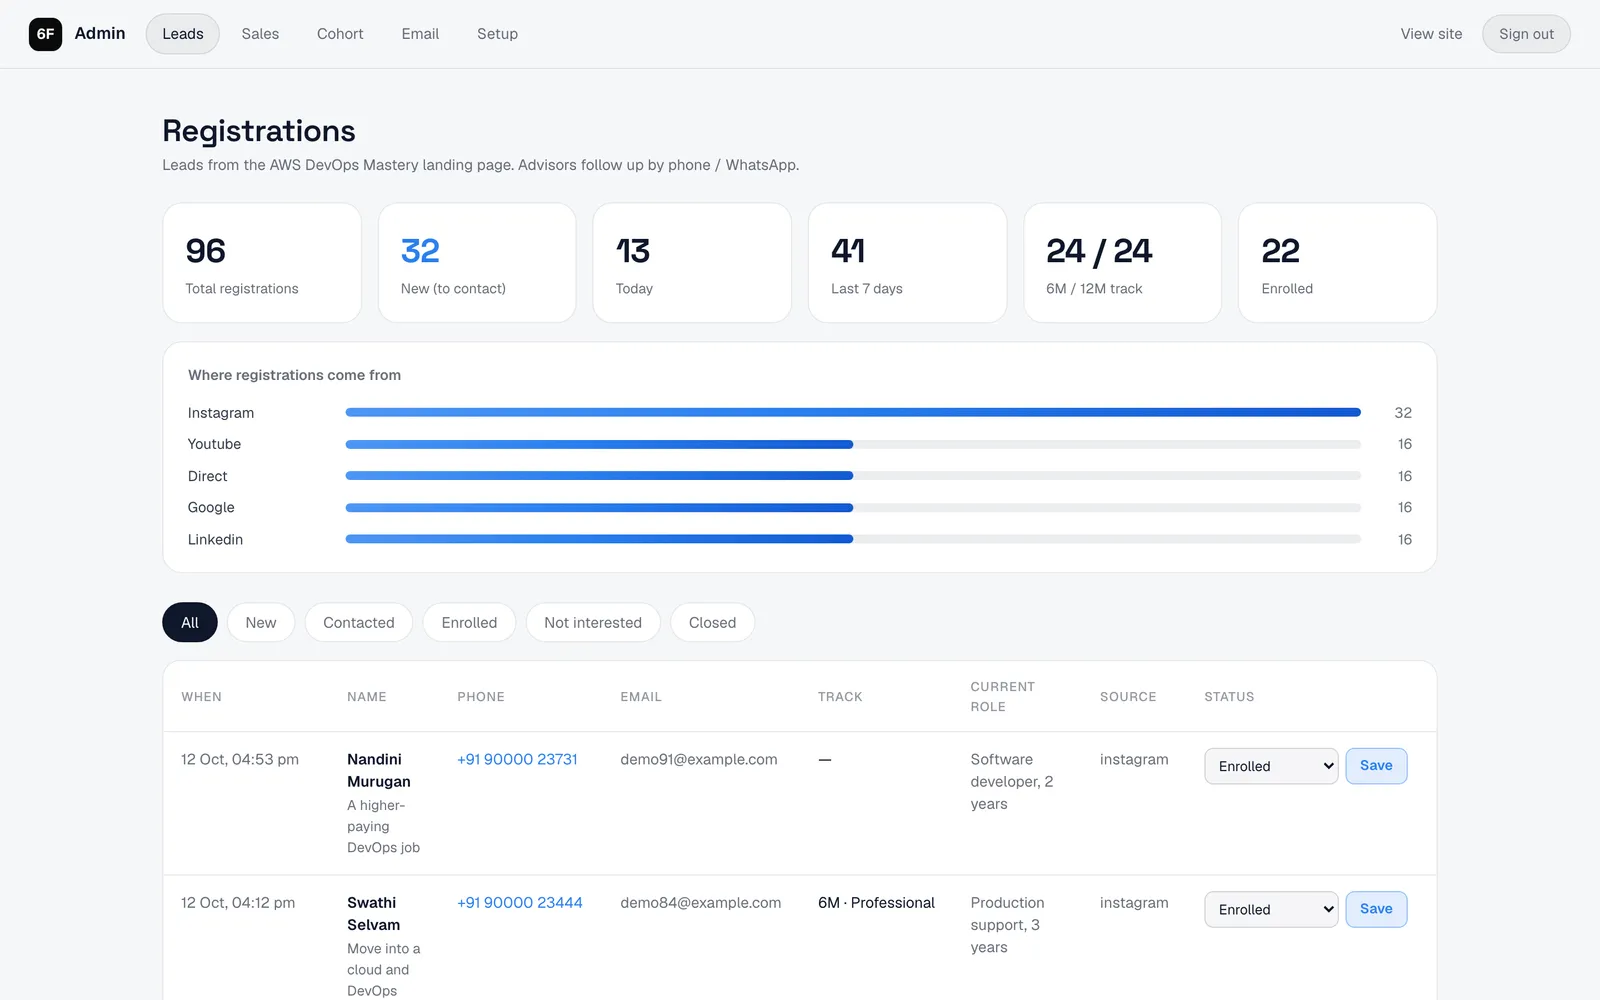Open the Setup tab
The width and height of the screenshot is (1600, 1000).
497,34
